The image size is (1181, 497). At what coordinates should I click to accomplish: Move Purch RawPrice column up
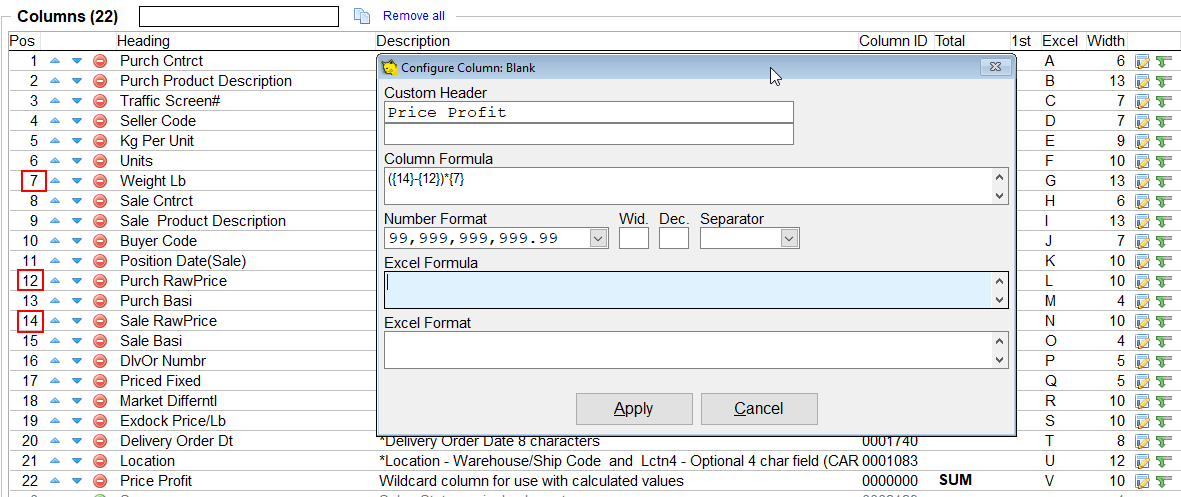click(x=54, y=281)
